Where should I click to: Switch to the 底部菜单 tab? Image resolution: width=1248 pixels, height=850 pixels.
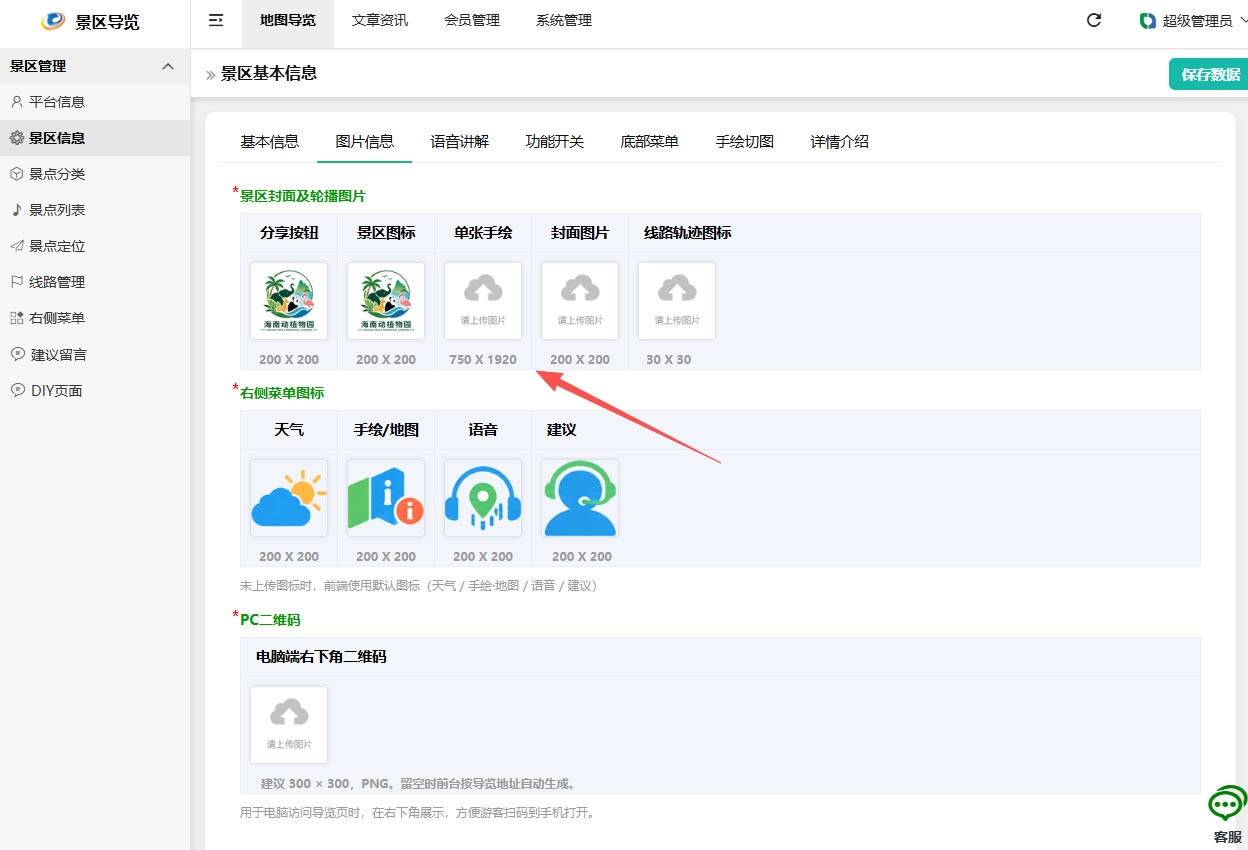[650, 141]
